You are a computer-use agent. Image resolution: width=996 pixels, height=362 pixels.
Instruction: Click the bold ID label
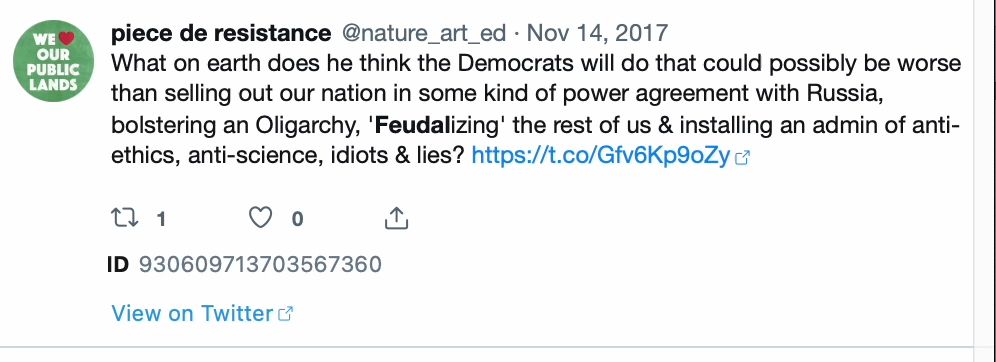point(118,264)
